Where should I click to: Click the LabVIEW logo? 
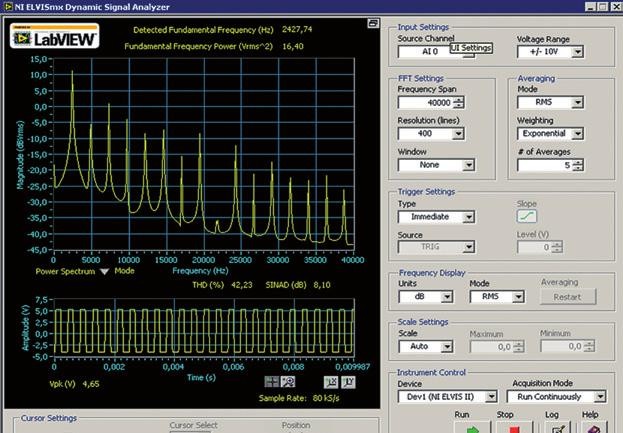click(x=54, y=36)
